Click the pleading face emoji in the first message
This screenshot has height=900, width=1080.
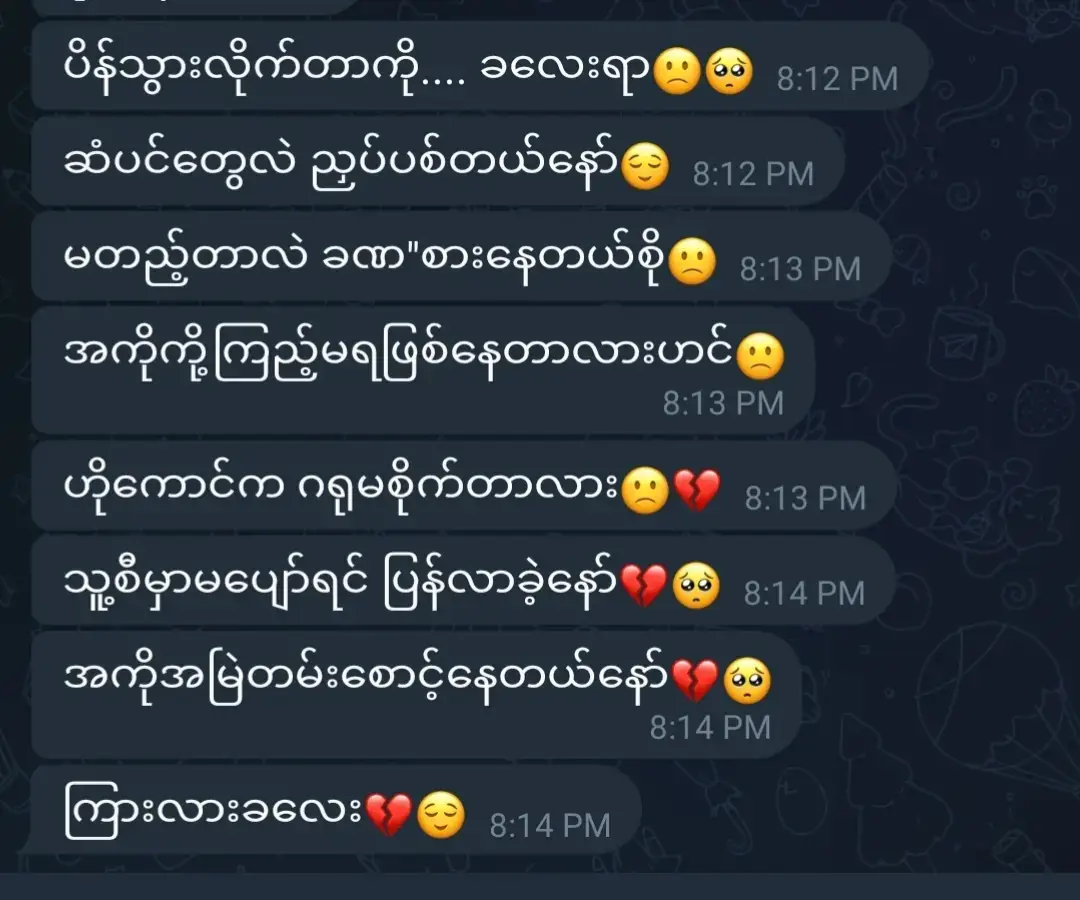coord(729,72)
